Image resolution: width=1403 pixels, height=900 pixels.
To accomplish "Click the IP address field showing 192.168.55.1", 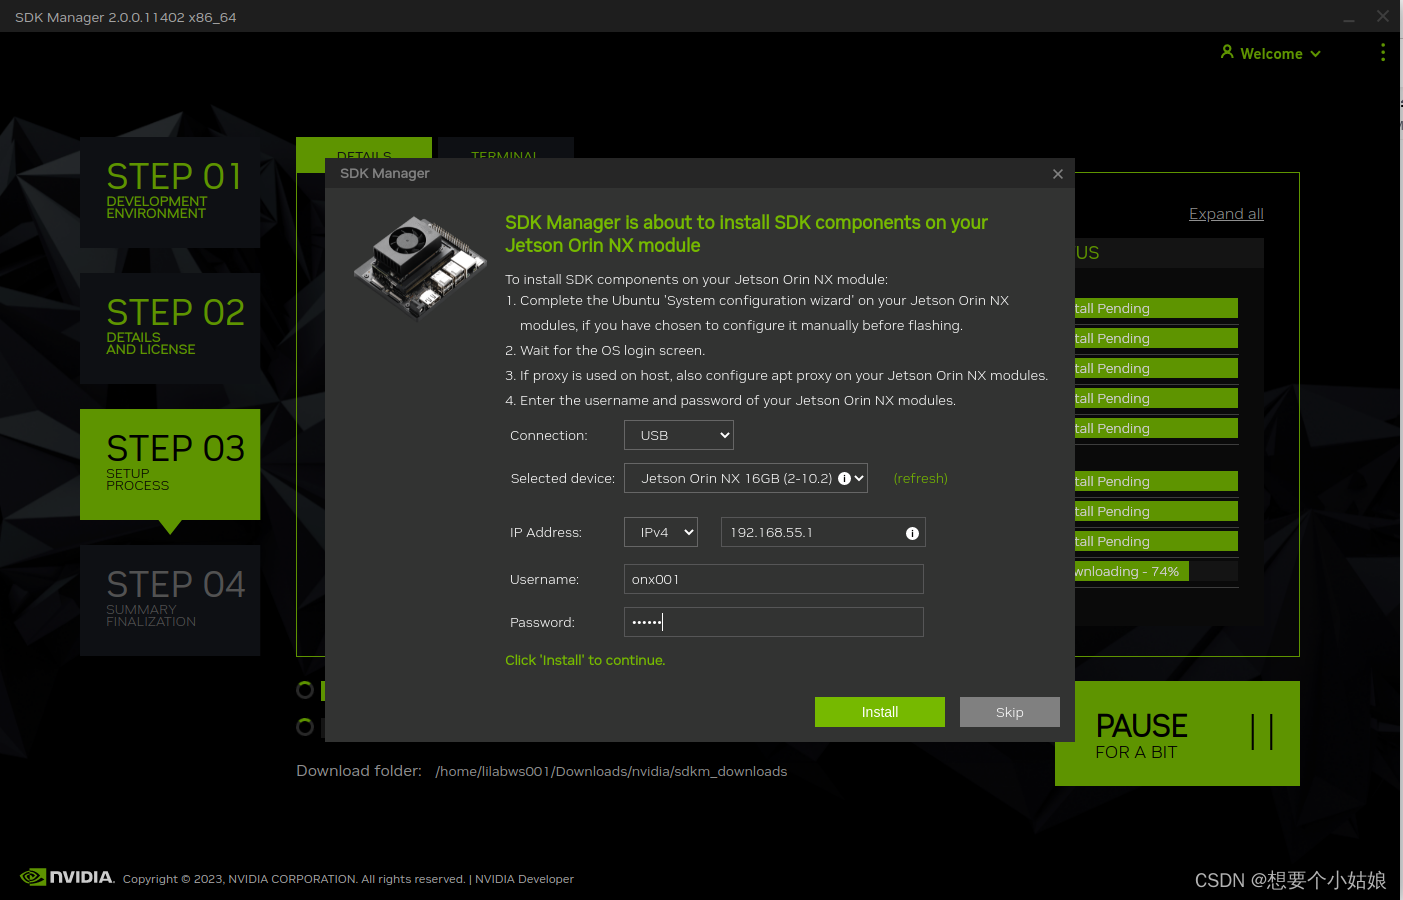I will [x=823, y=532].
